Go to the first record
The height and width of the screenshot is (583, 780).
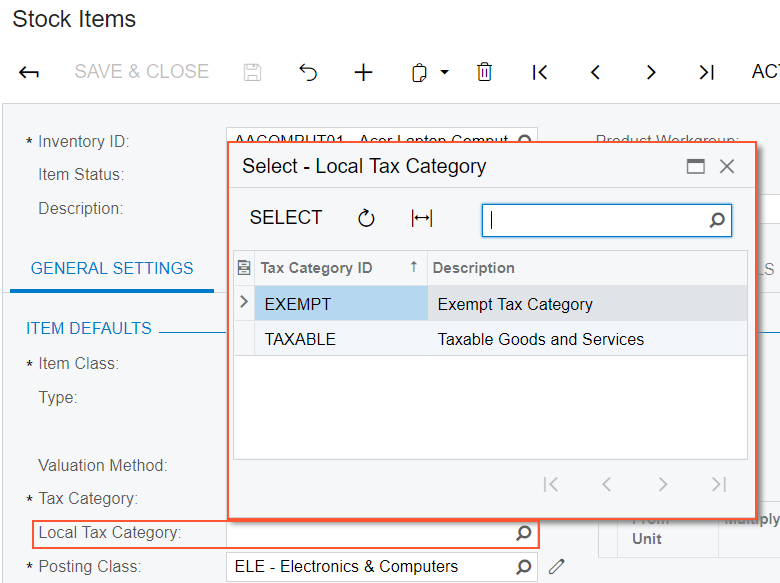click(540, 72)
